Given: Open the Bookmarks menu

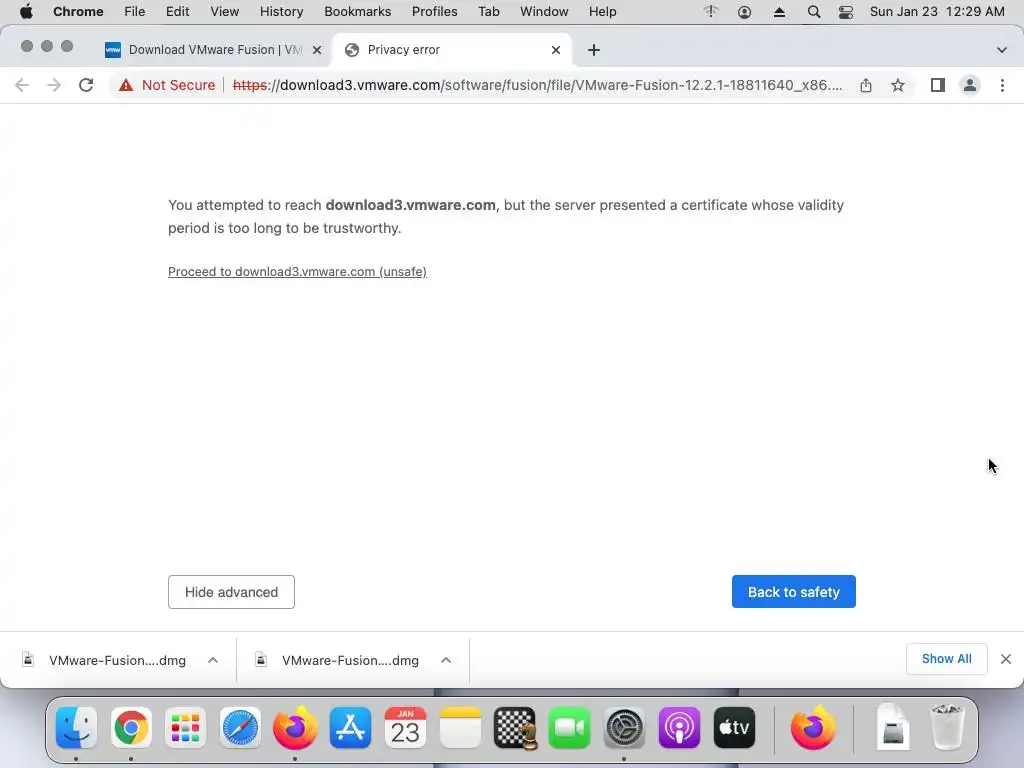Looking at the screenshot, I should [x=358, y=12].
